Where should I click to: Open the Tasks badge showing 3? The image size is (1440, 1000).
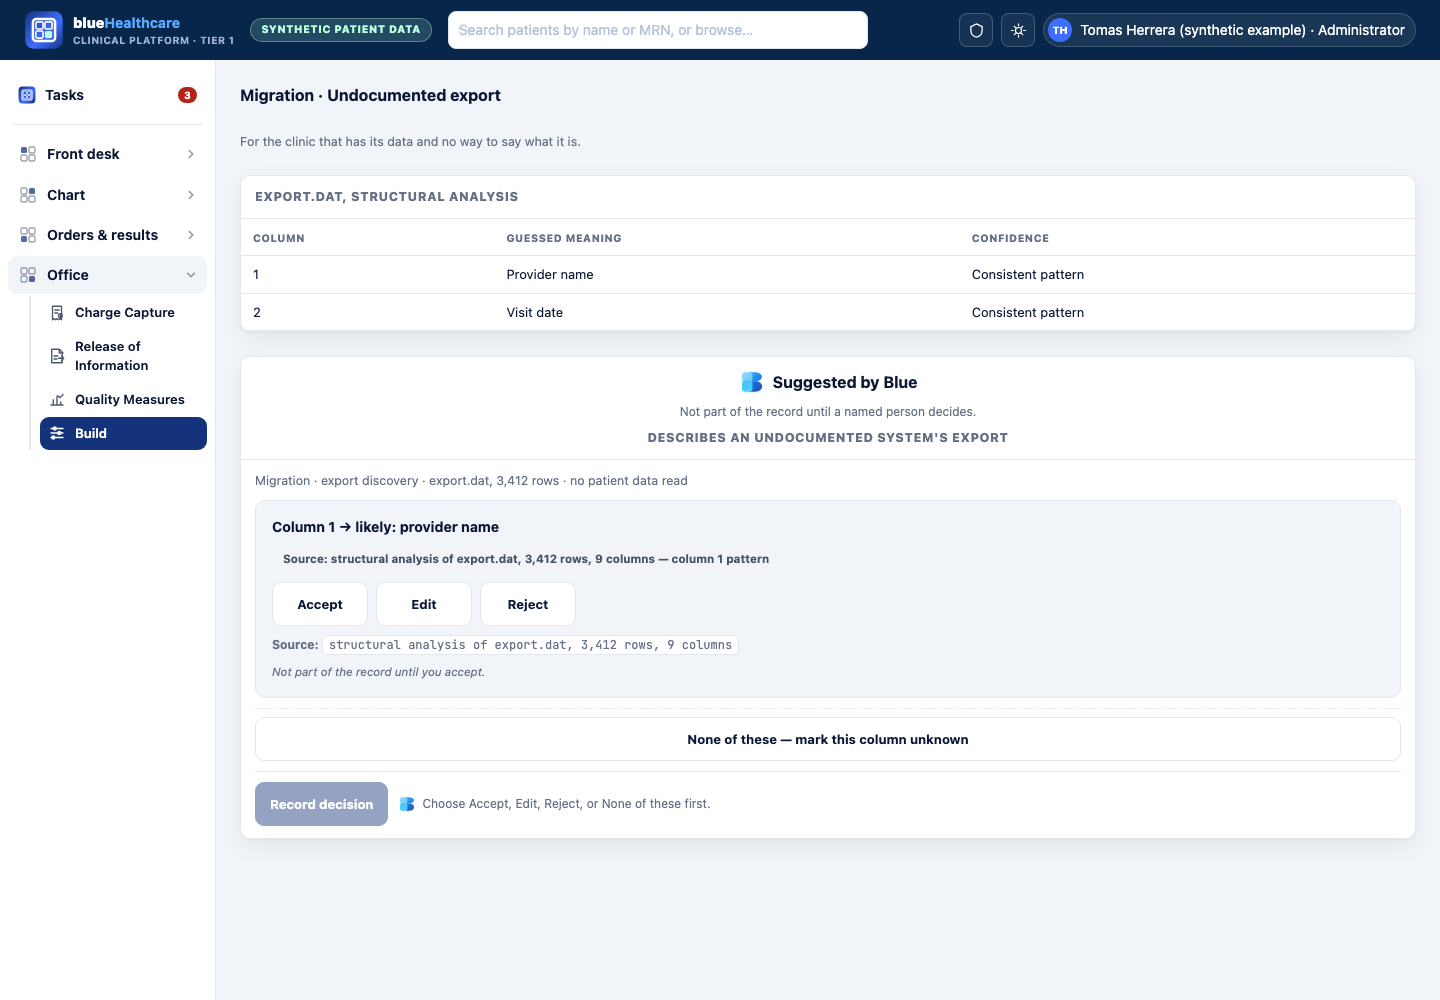(x=187, y=95)
